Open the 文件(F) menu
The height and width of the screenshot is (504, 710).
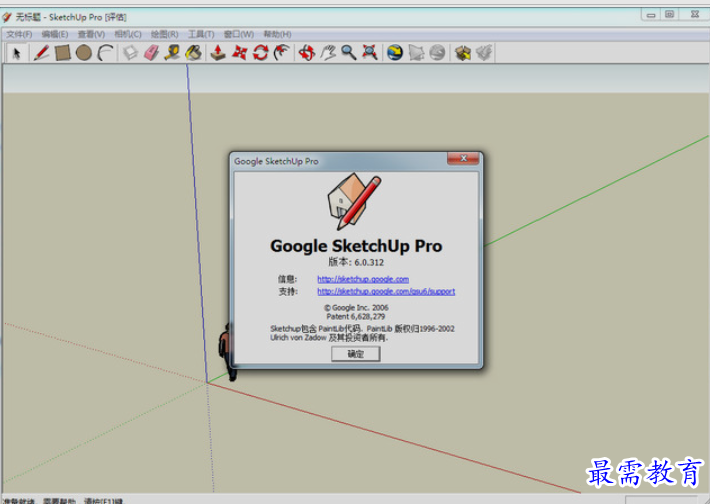coord(19,34)
